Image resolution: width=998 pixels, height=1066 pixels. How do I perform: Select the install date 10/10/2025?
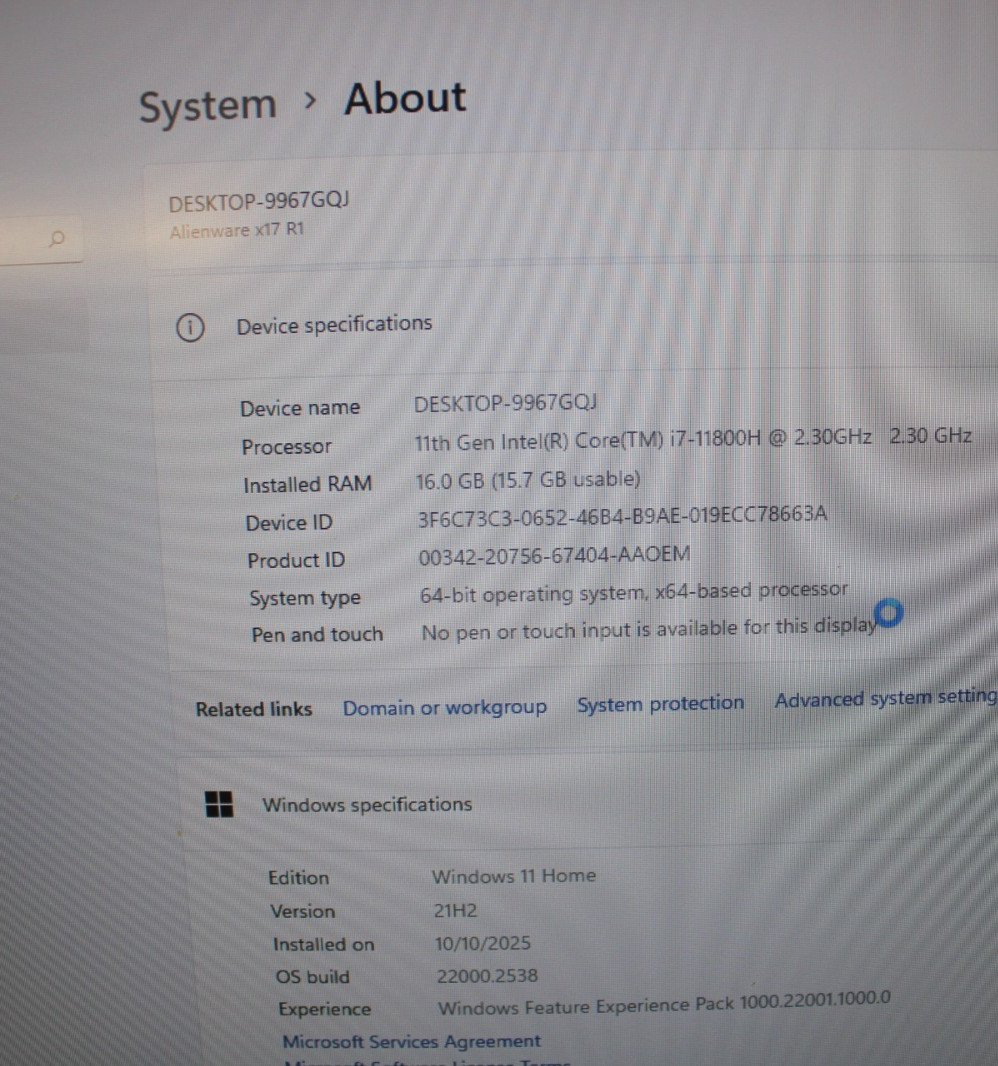(483, 943)
